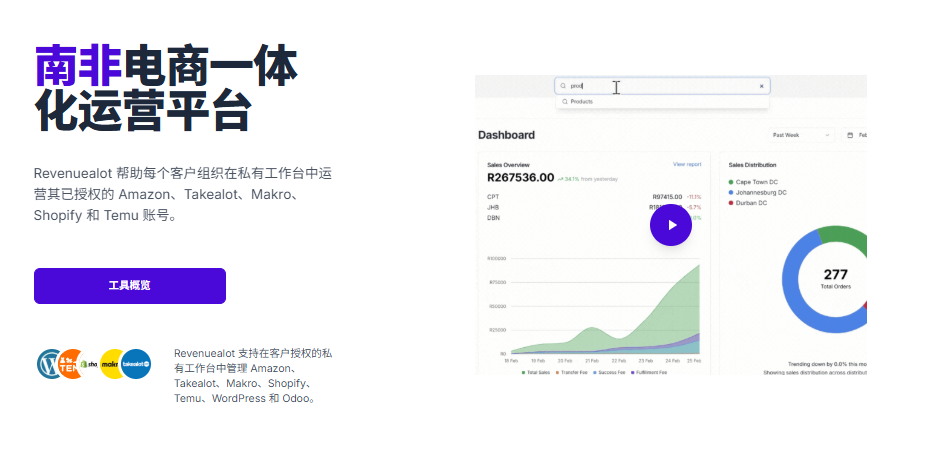Open the "Past Week" period dropdown
Viewport: 943px width, 465px height.
pos(802,135)
